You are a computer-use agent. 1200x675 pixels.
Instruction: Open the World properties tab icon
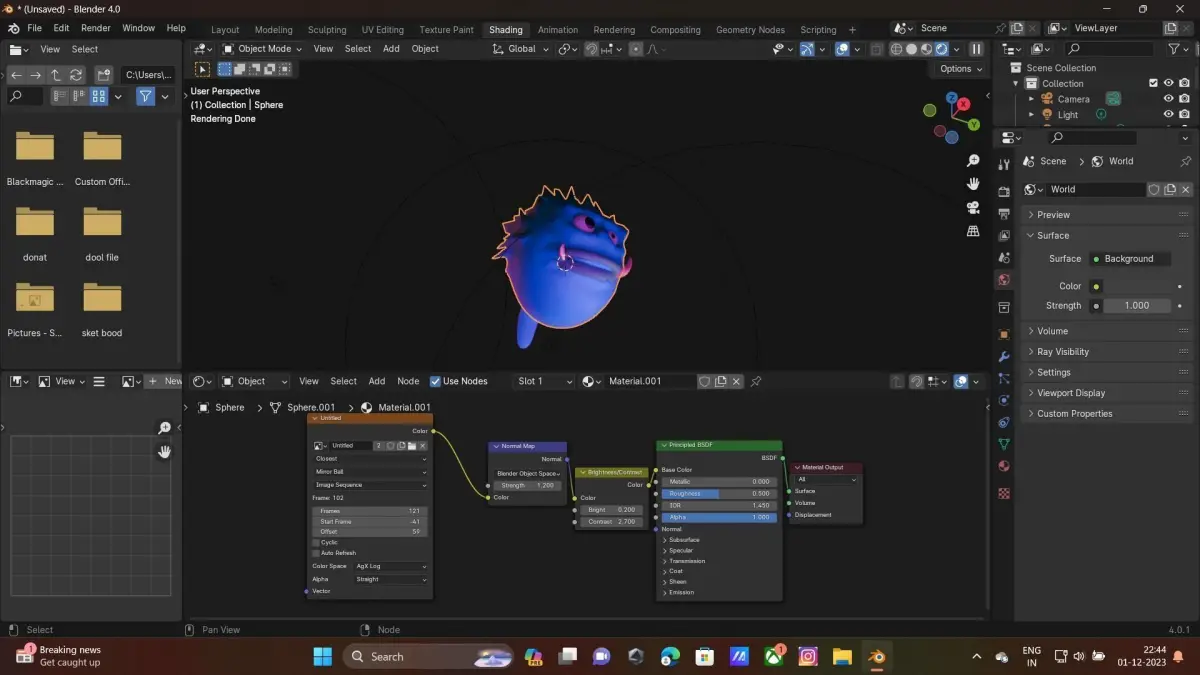(1004, 280)
